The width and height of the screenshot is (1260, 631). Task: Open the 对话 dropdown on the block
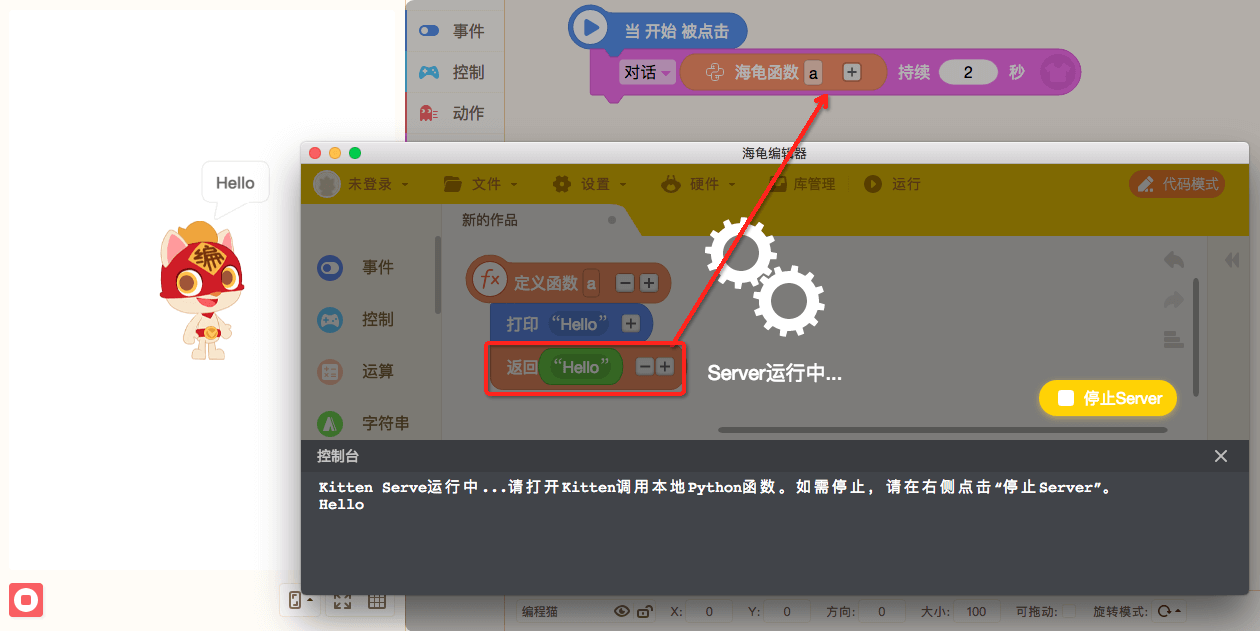647,72
